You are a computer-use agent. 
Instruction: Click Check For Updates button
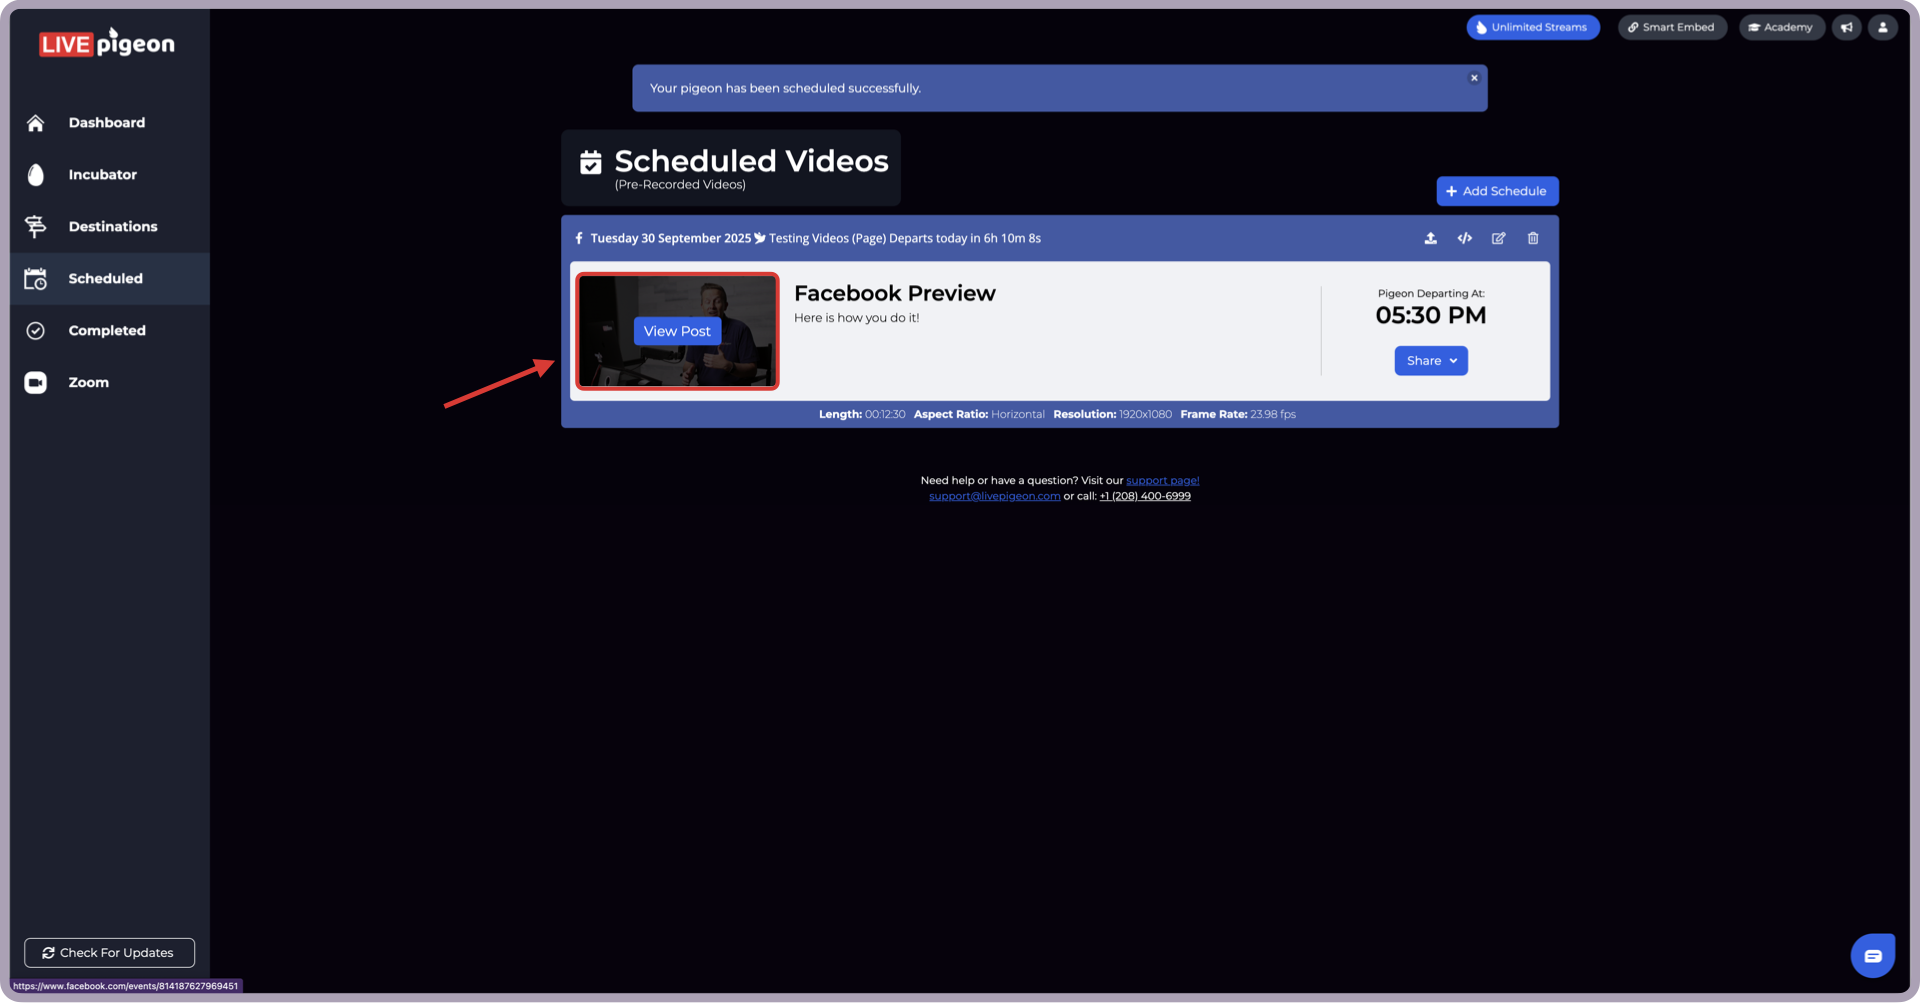click(110, 953)
